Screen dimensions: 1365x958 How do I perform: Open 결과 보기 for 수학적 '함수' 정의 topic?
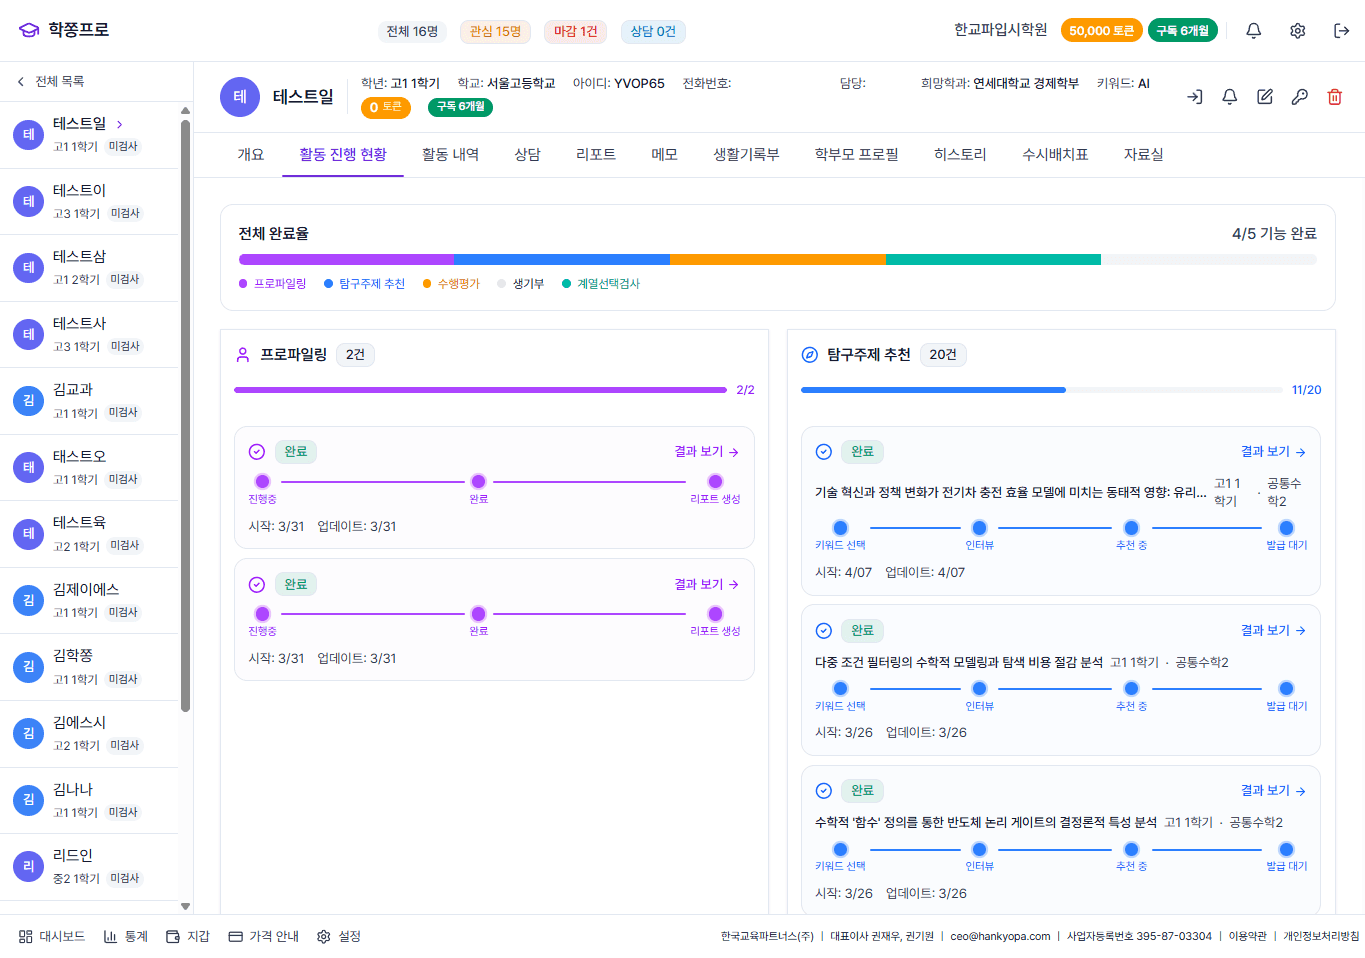click(1273, 791)
